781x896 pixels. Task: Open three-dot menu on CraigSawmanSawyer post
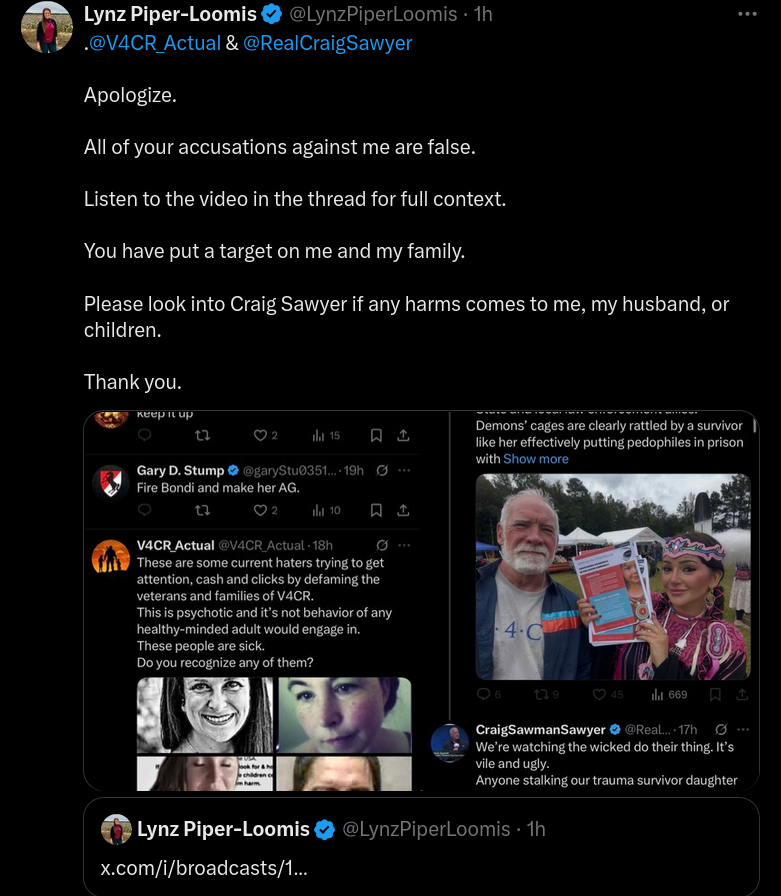pyautogui.click(x=743, y=729)
